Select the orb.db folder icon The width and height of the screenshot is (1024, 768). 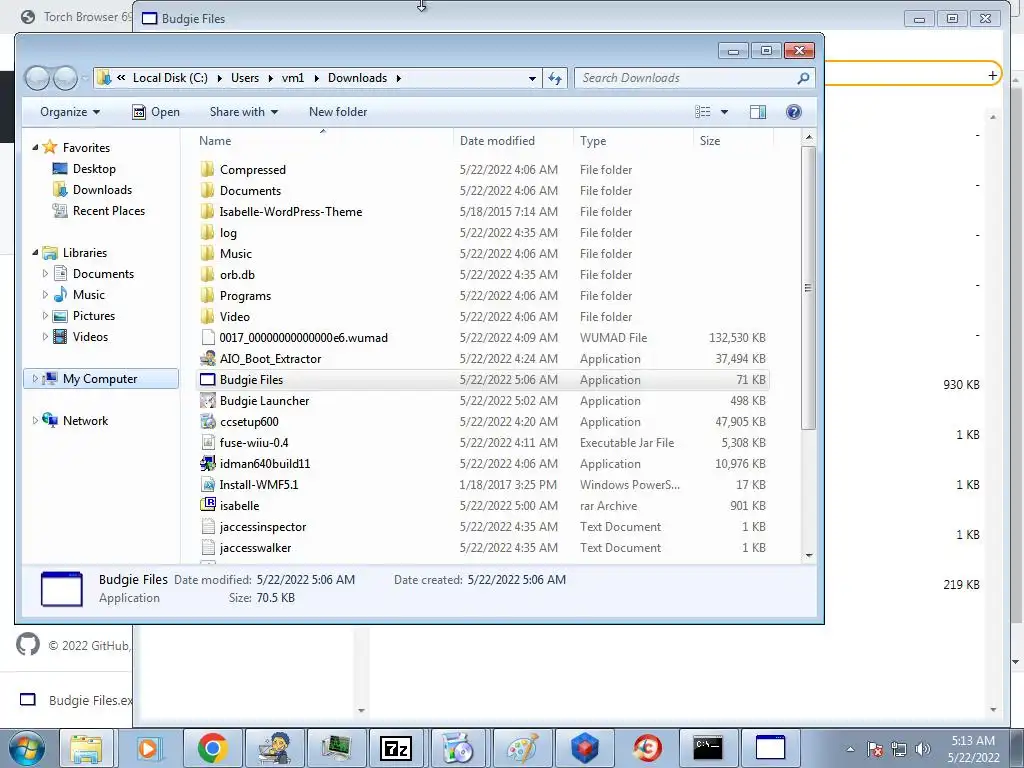pos(208,275)
